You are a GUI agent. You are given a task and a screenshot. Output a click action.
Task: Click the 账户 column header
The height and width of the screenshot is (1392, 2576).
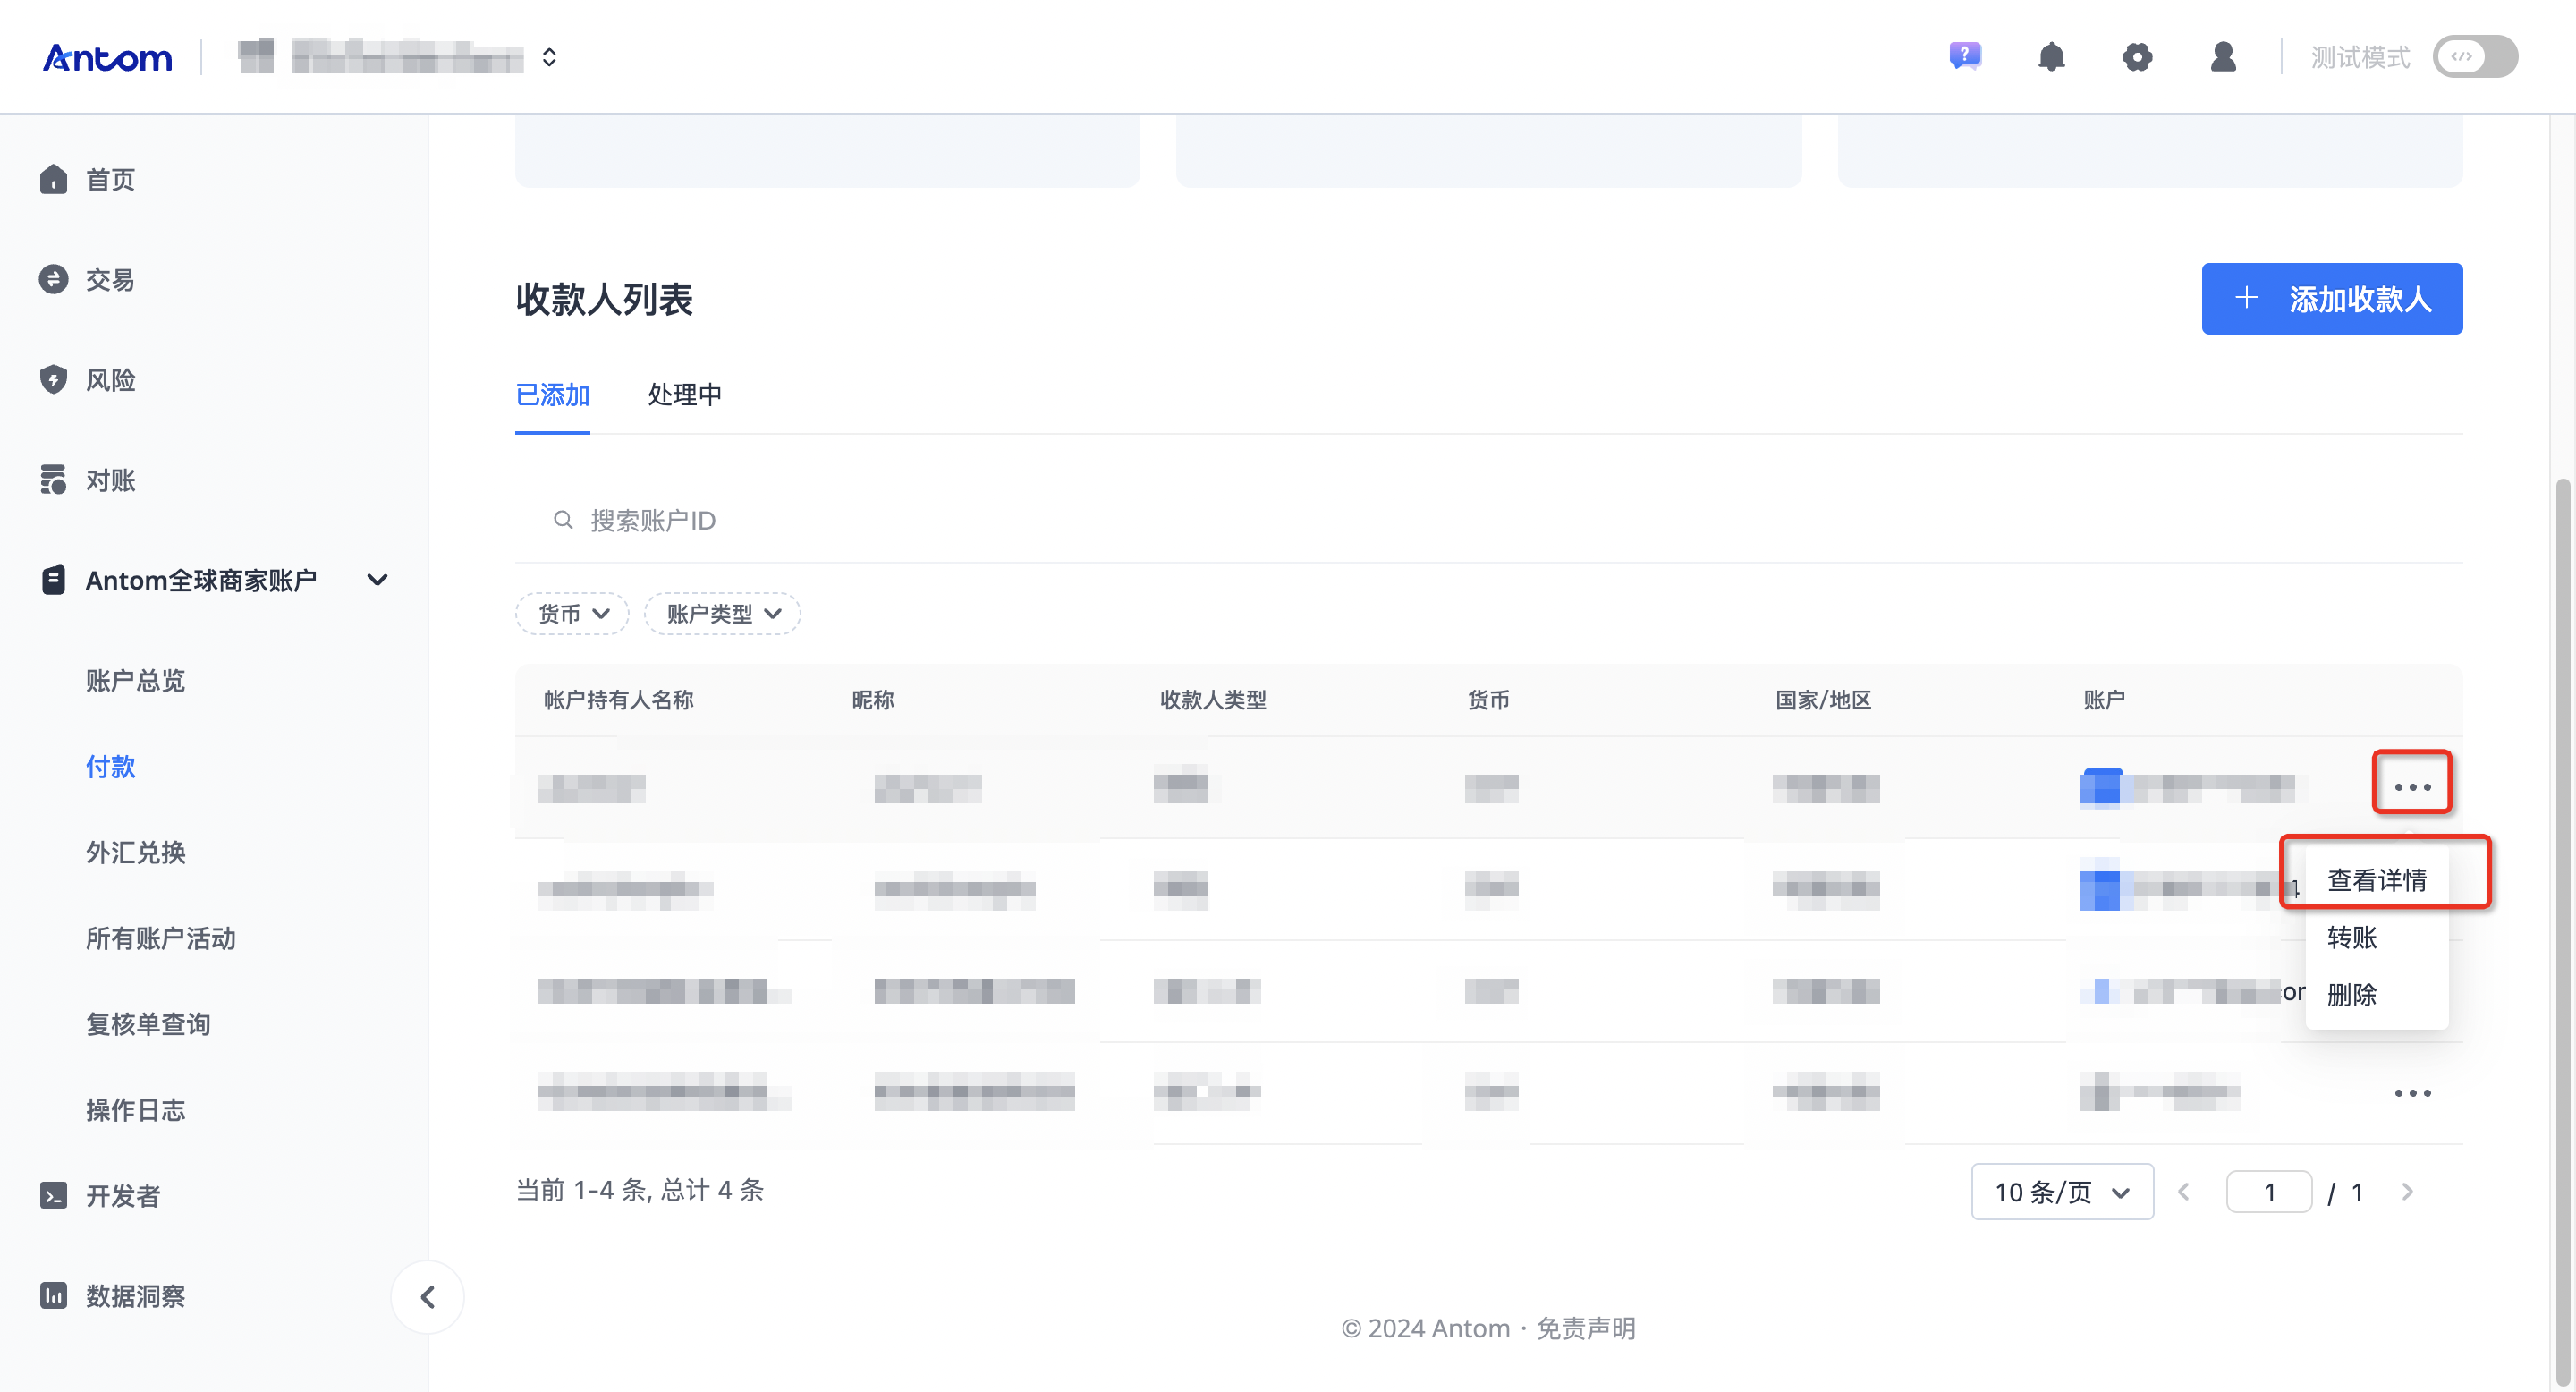[x=2104, y=700]
